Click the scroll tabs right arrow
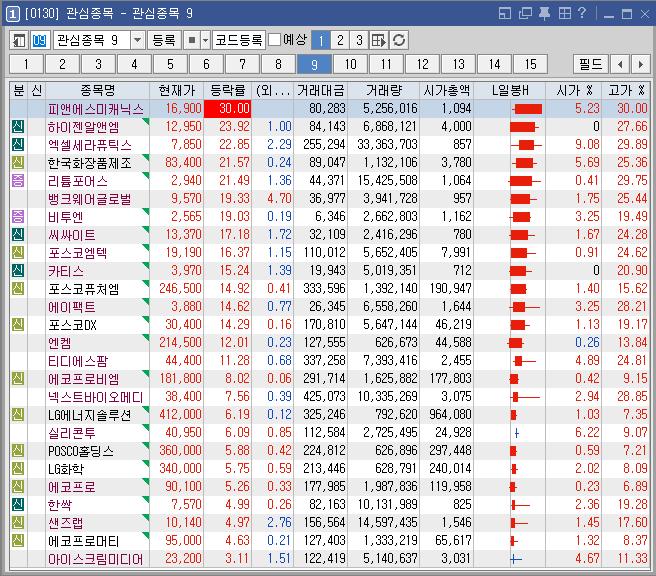Image resolution: width=656 pixels, height=576 pixels. coord(640,64)
